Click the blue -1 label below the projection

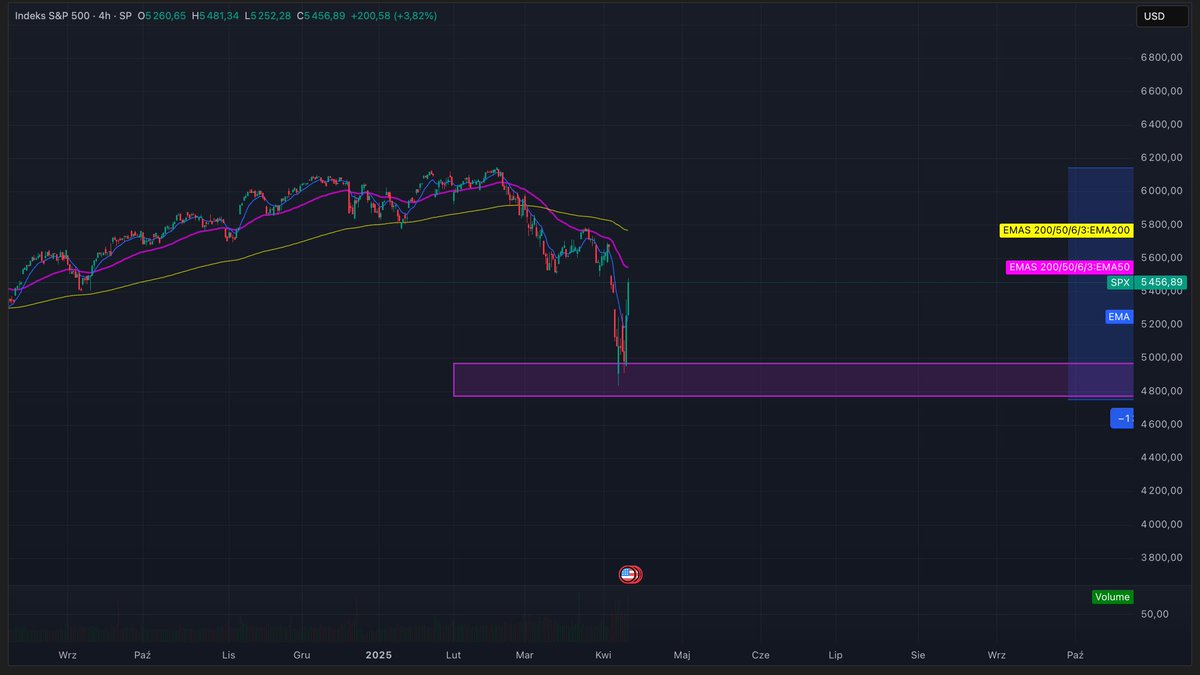click(x=1122, y=418)
